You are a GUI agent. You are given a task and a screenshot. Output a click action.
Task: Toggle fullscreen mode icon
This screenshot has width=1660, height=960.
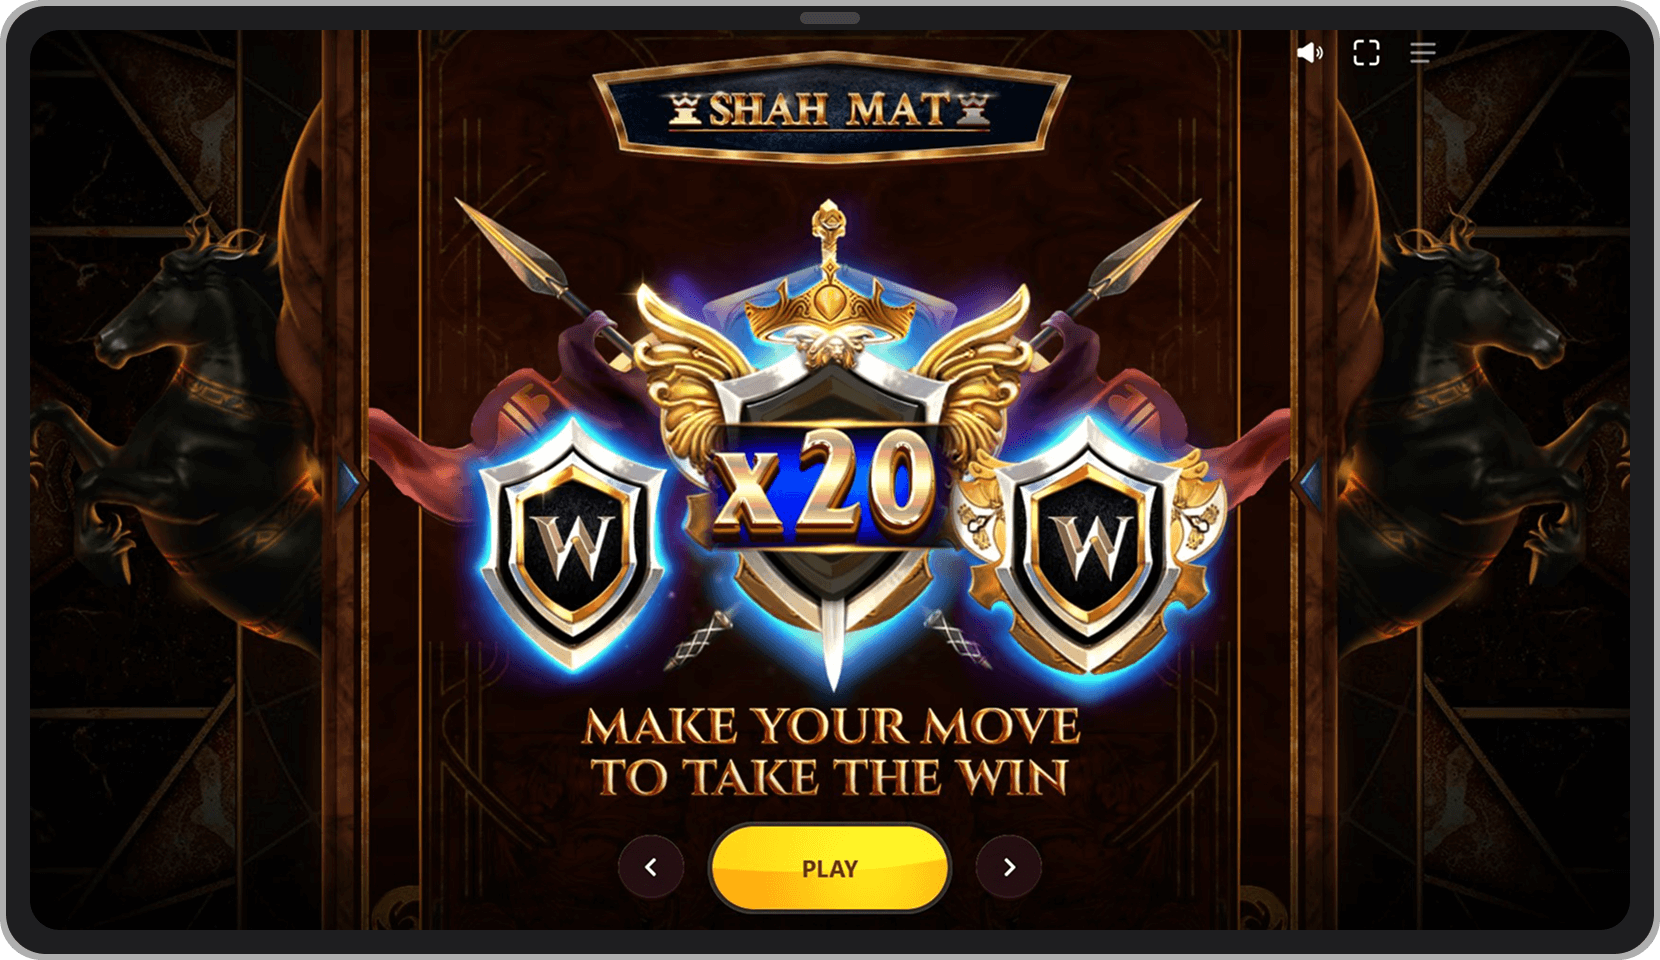pyautogui.click(x=1366, y=52)
